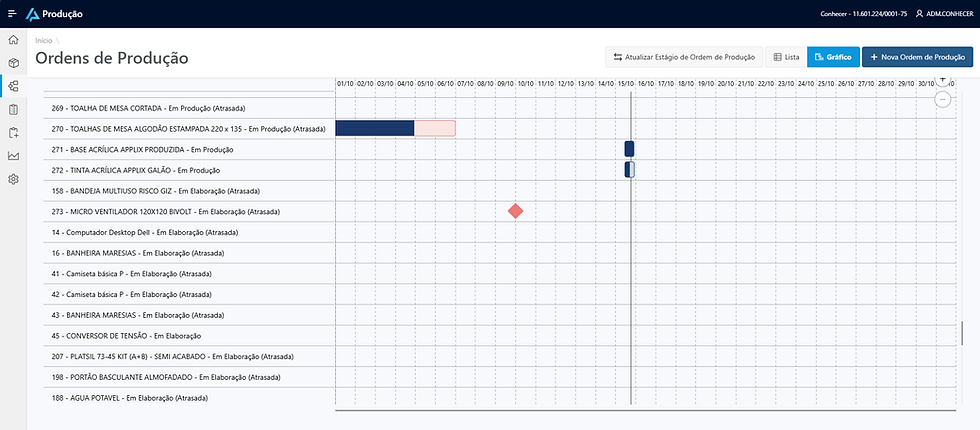Open the chart reports sidebar icon

click(x=13, y=156)
